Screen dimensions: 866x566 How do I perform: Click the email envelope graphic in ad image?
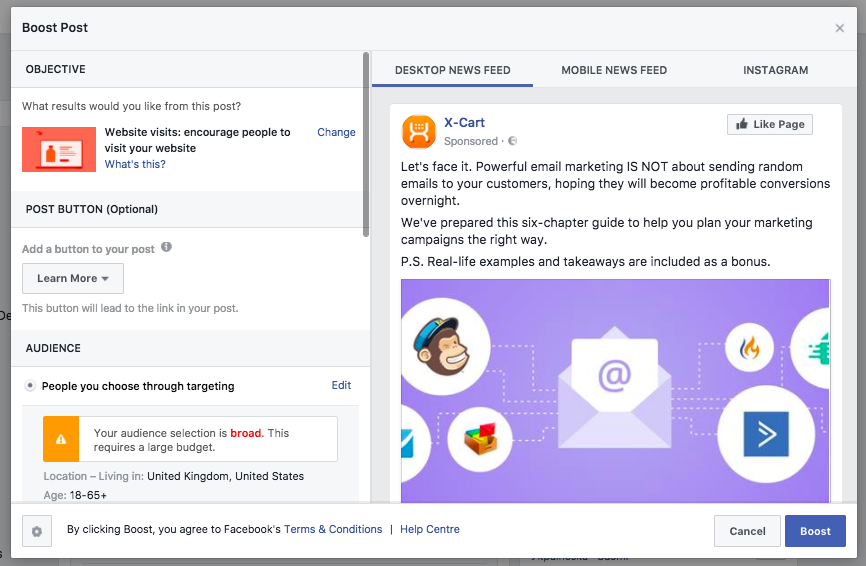coord(615,387)
